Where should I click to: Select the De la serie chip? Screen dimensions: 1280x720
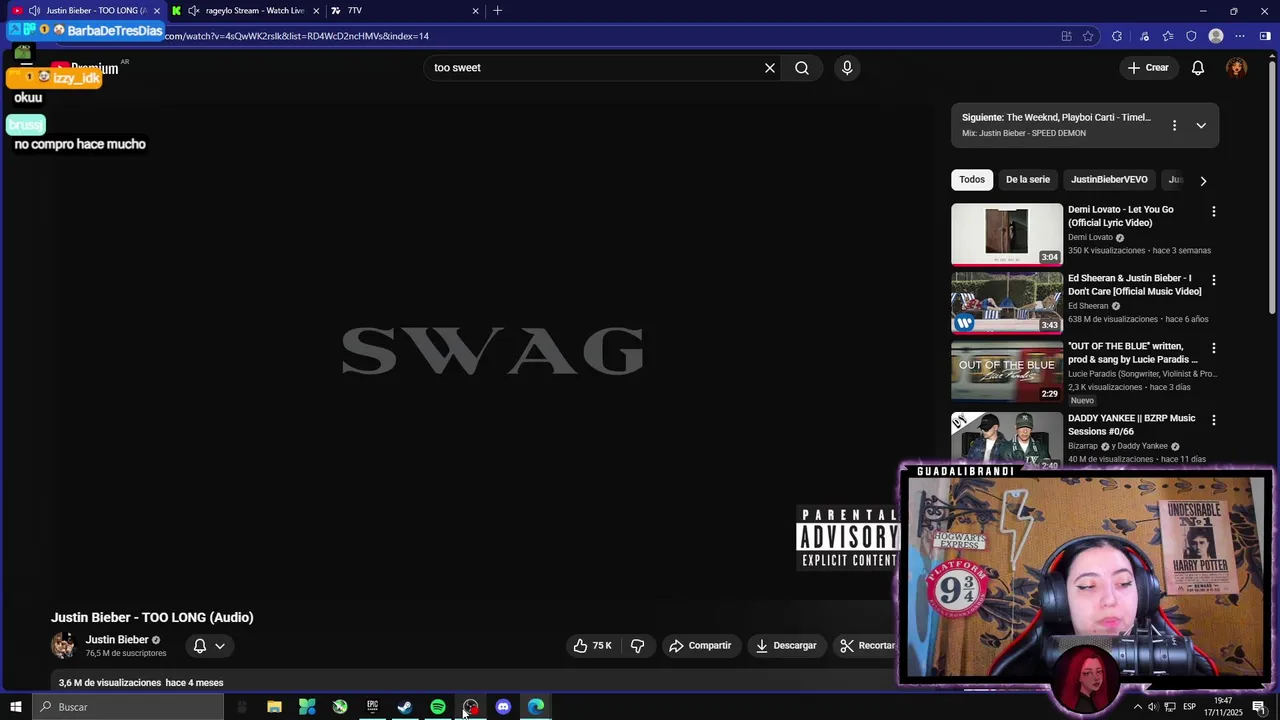coord(1028,180)
